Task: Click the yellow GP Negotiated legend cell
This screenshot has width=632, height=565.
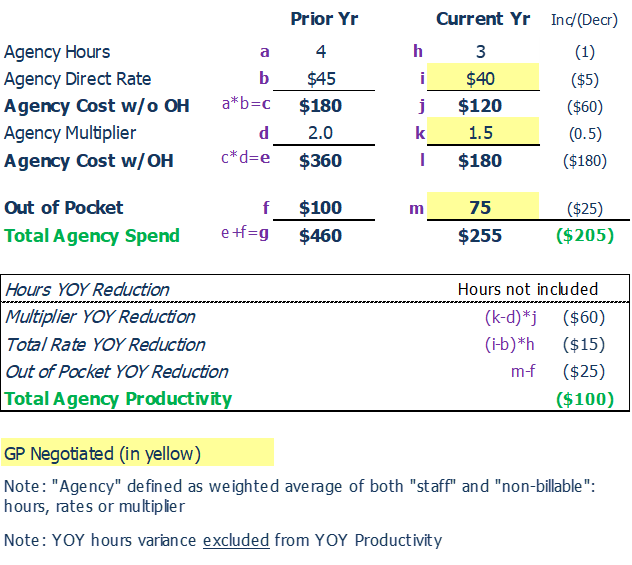Action: point(137,453)
